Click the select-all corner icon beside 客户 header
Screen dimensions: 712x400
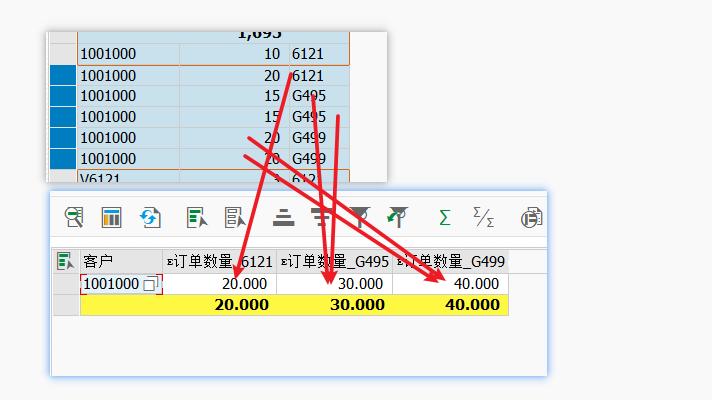[x=65, y=262]
